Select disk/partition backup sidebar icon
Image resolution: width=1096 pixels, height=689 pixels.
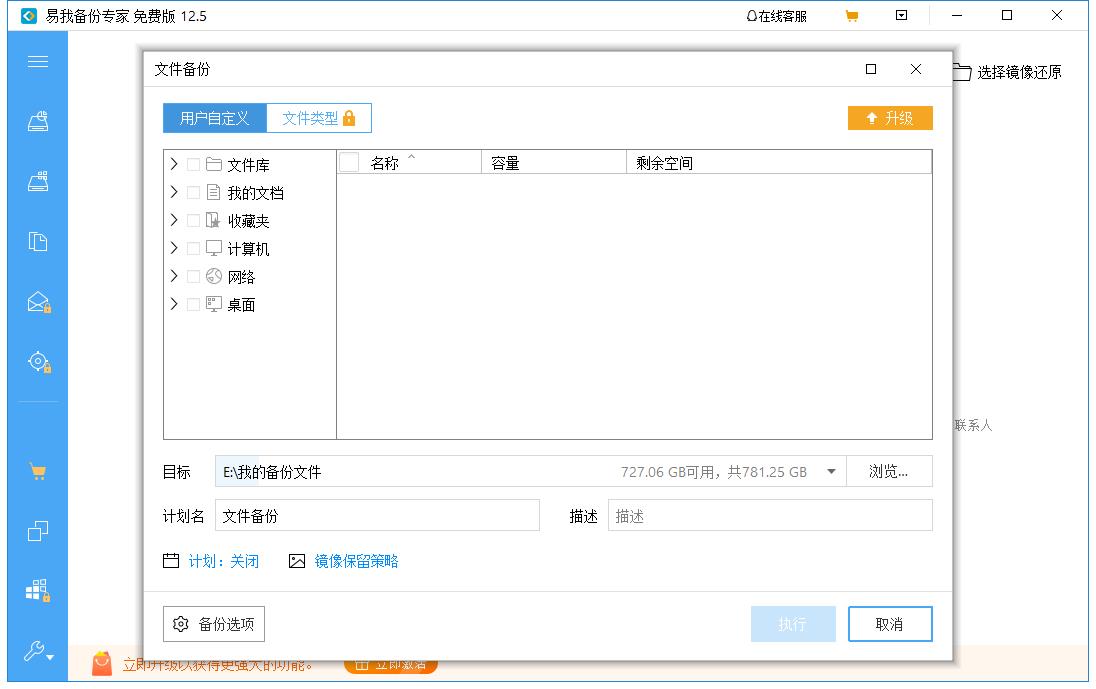[38, 122]
